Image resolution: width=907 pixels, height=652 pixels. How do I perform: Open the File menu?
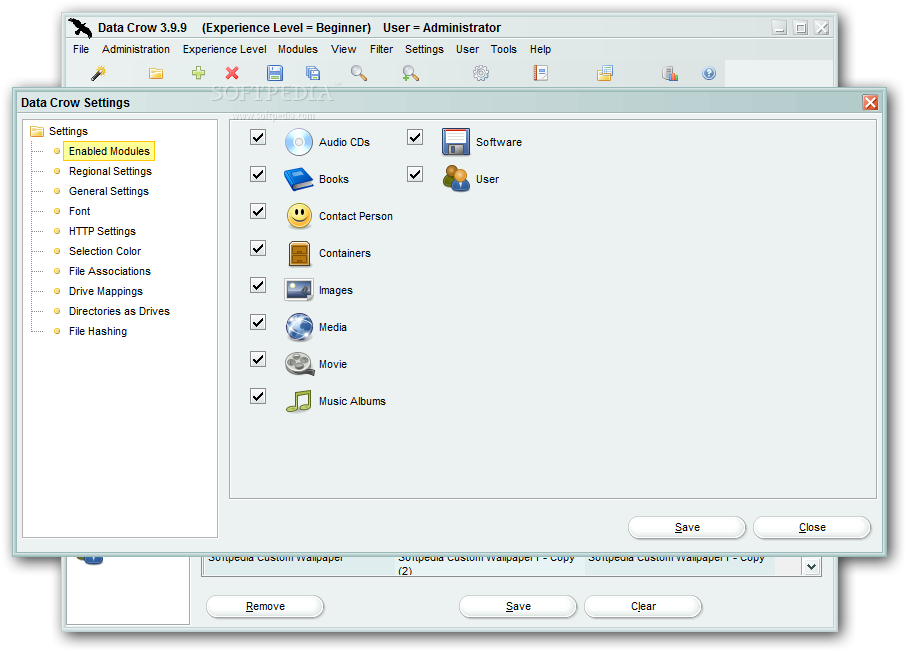pos(81,49)
